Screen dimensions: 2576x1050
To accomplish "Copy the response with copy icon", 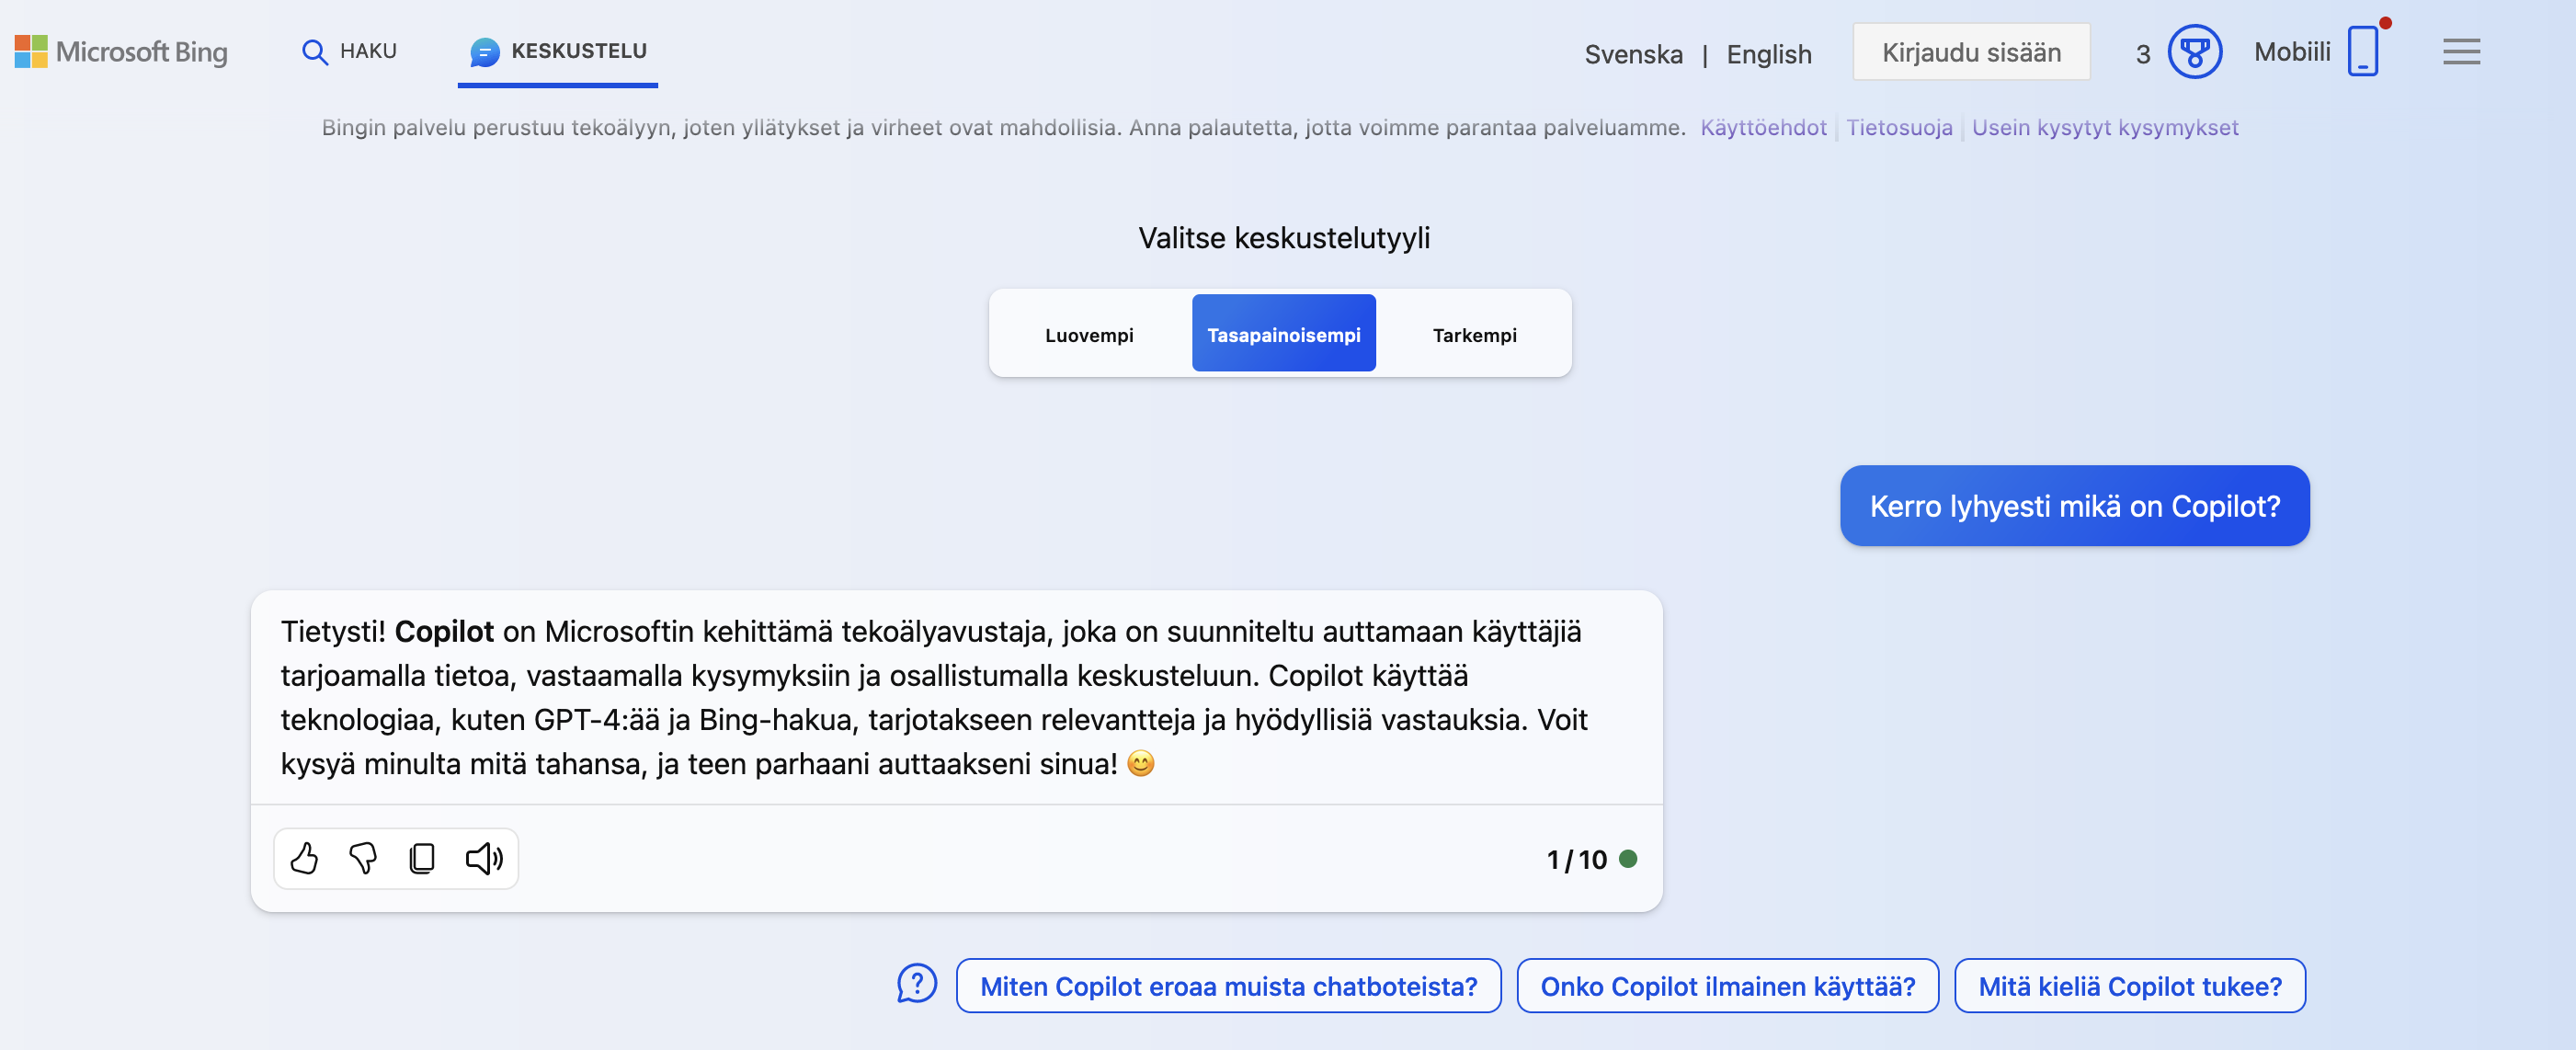I will [x=422, y=858].
